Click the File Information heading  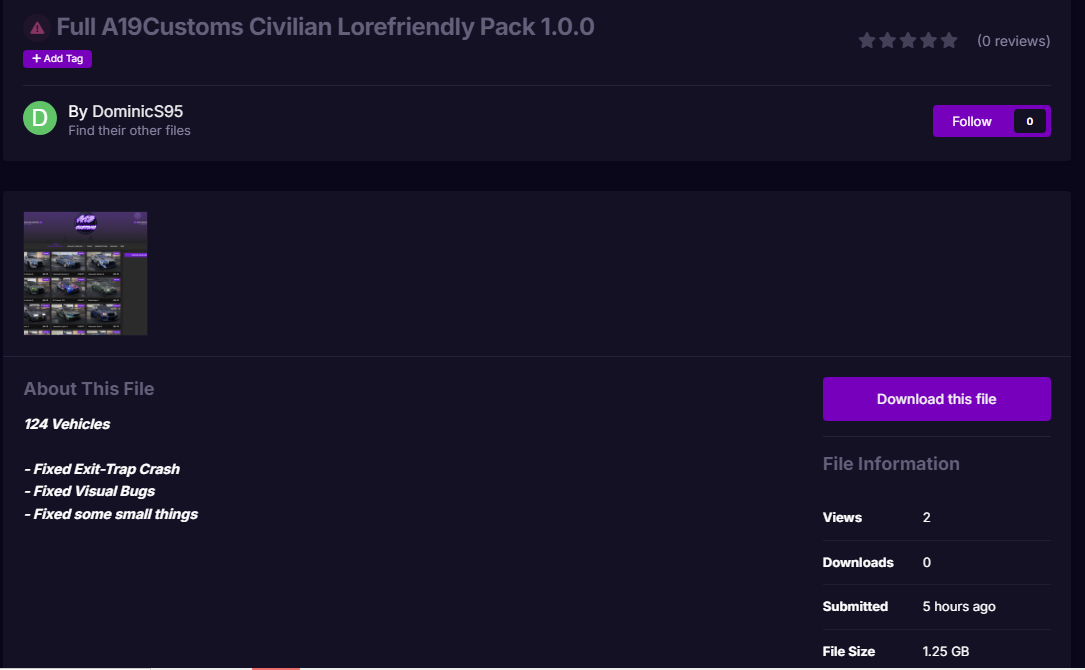[x=891, y=464]
